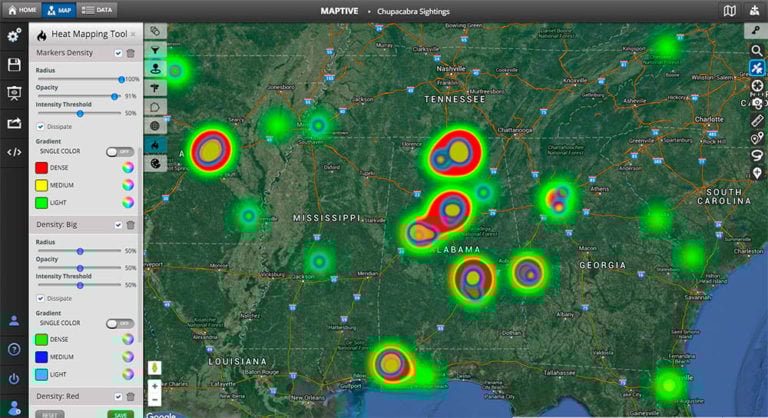Select the ruler distance measuring tool
This screenshot has width=768, height=418.
click(757, 121)
